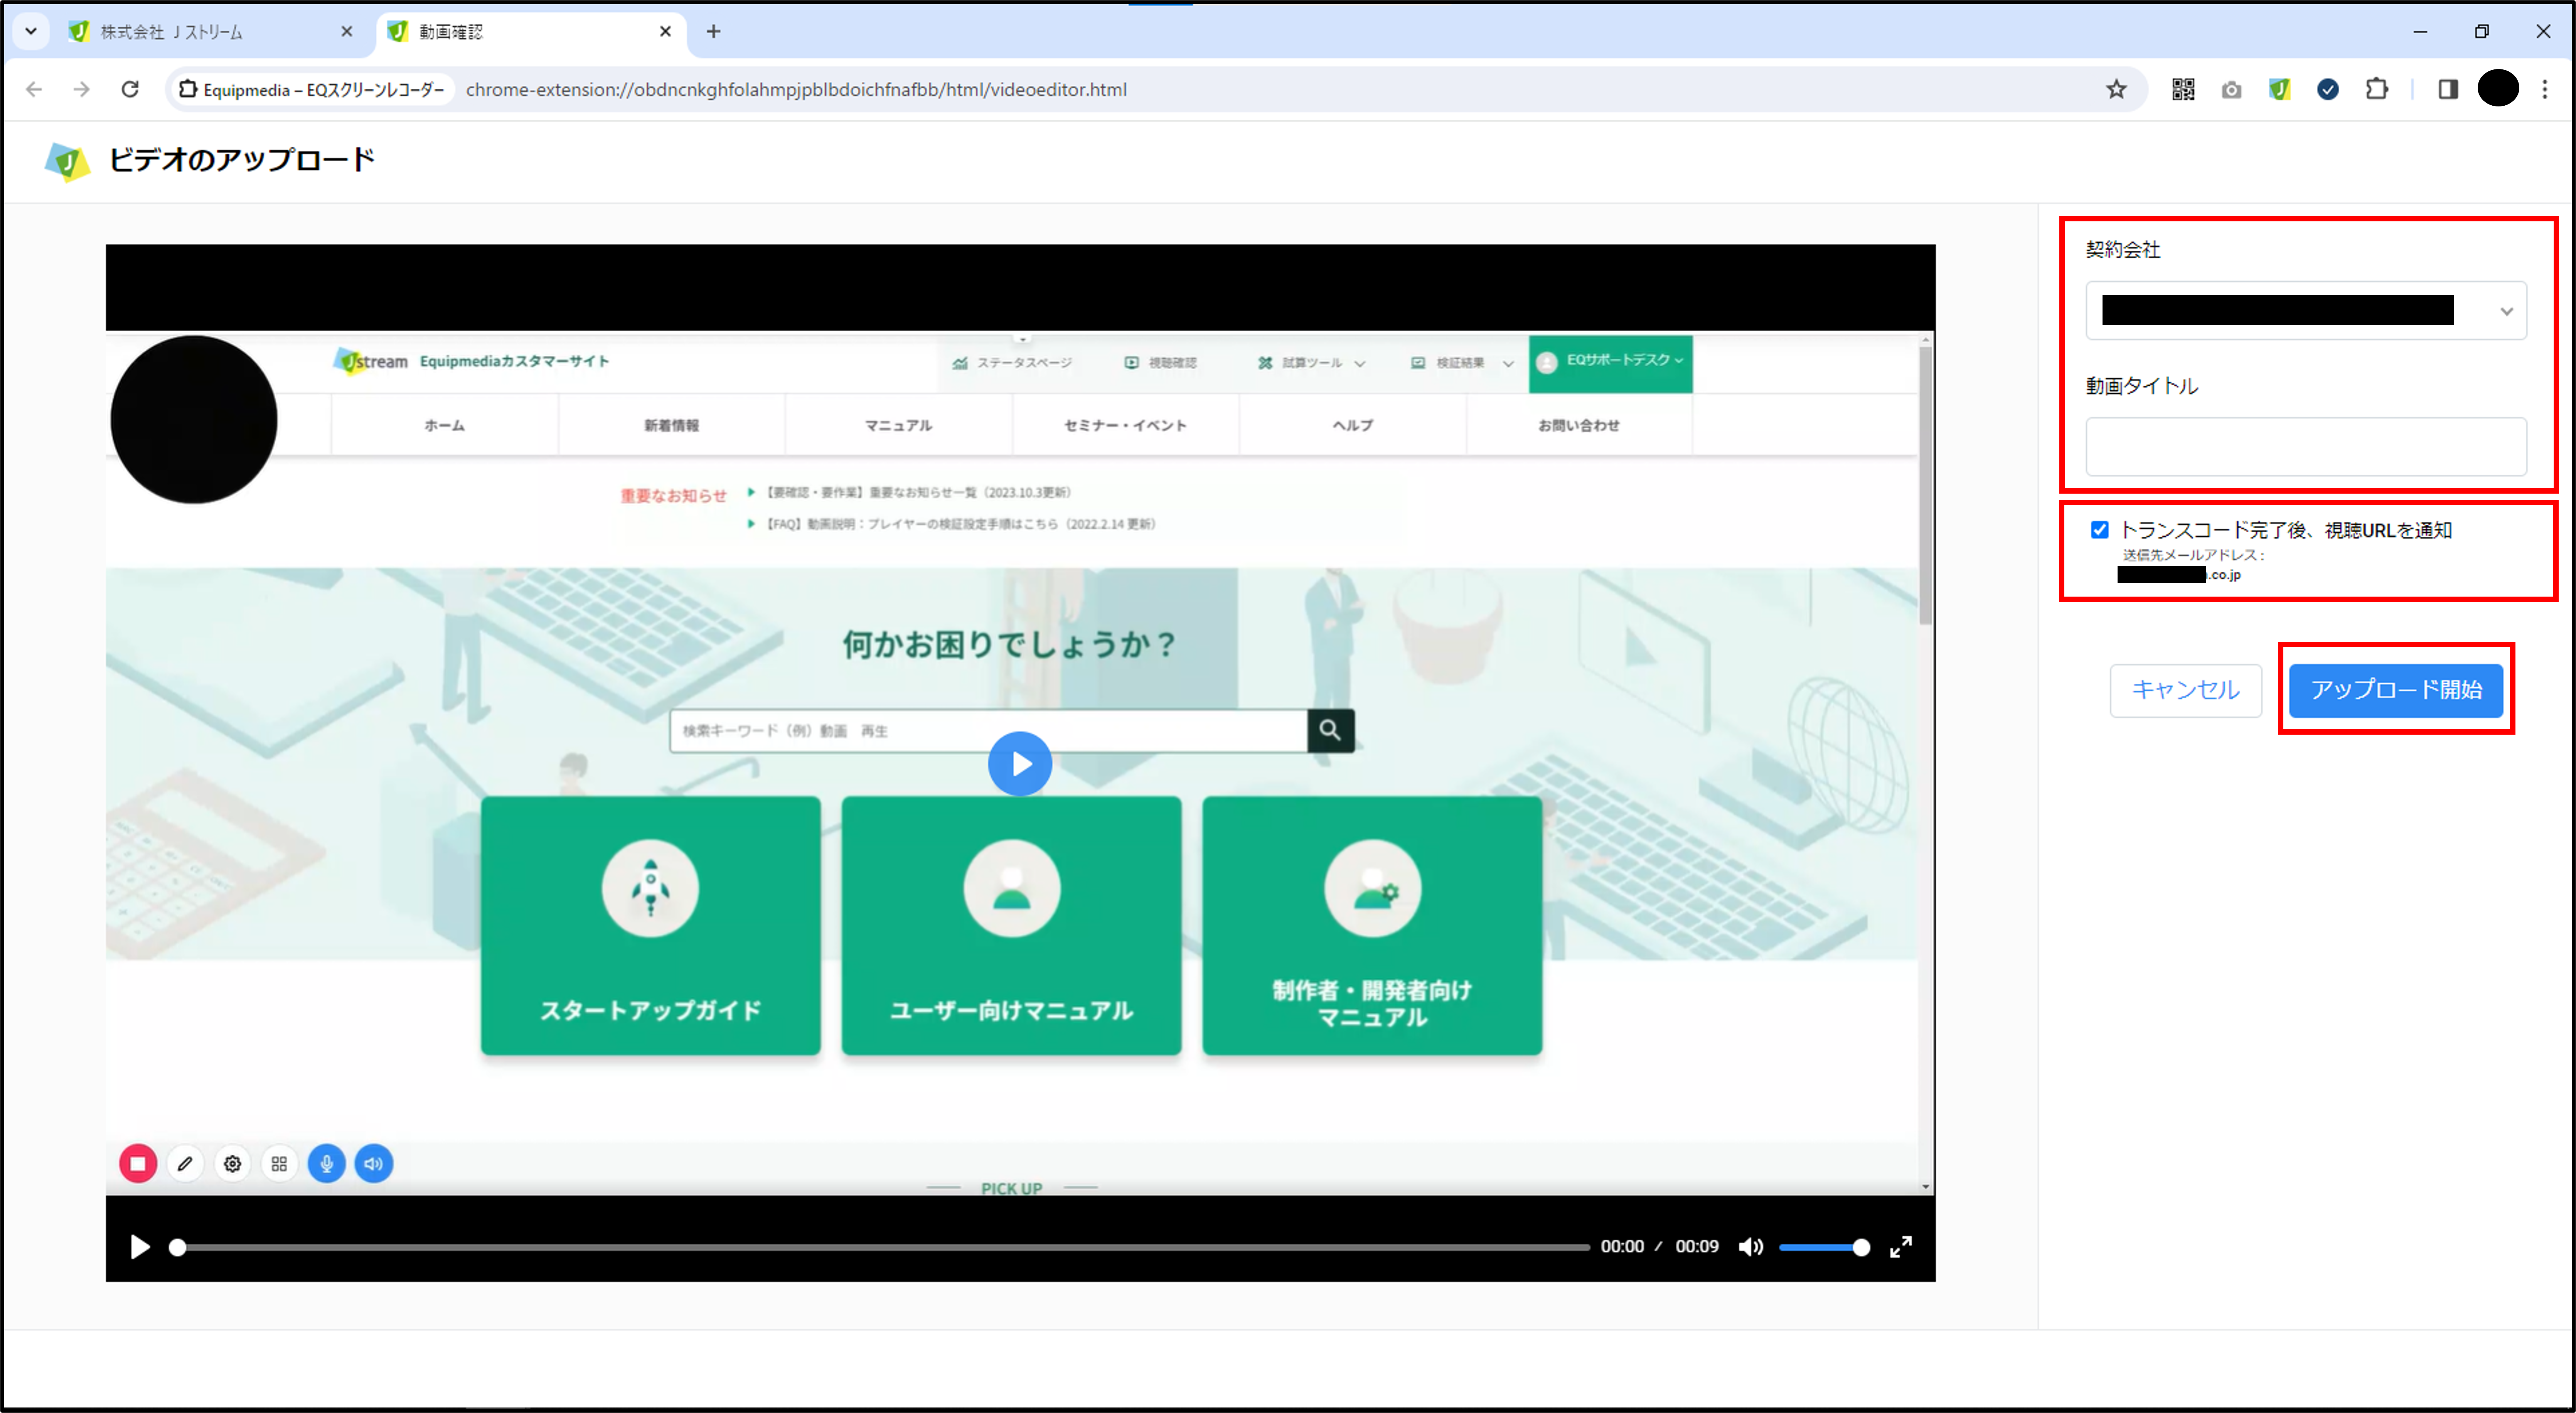Click the camera extension icon in toolbar
The width and height of the screenshot is (2576, 1413).
[2231, 89]
